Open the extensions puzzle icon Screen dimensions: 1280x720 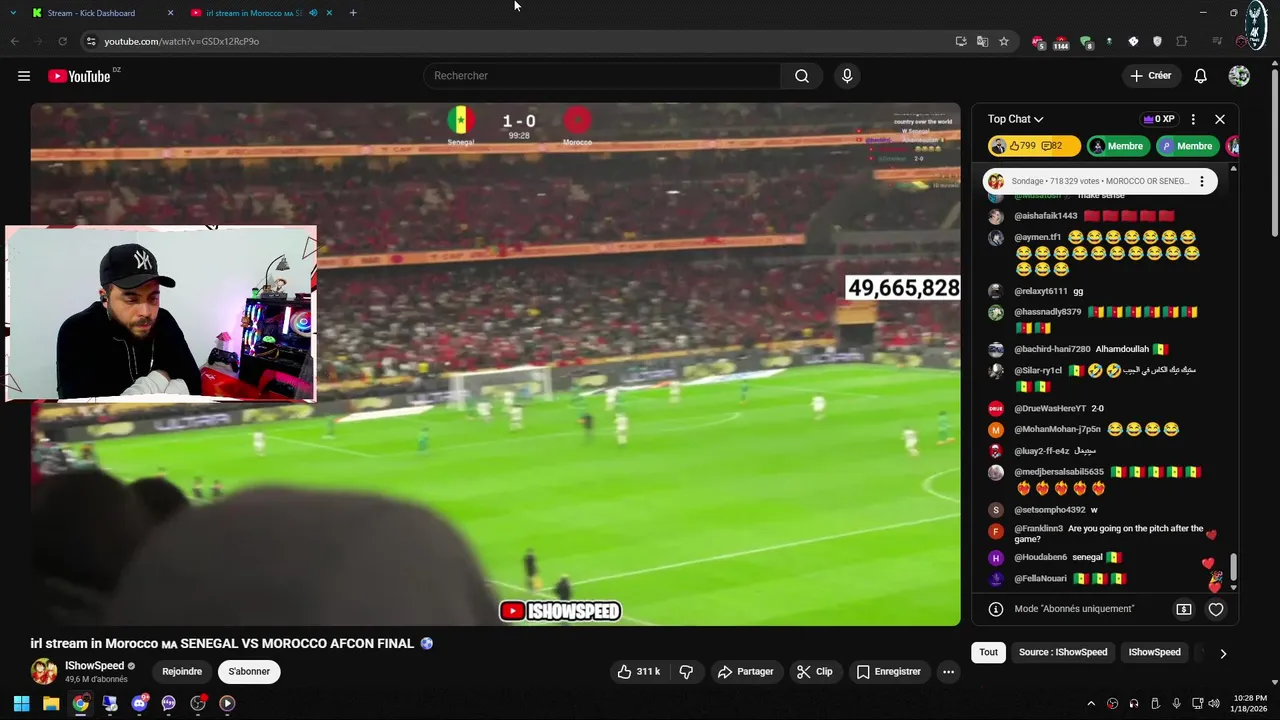(x=1182, y=41)
